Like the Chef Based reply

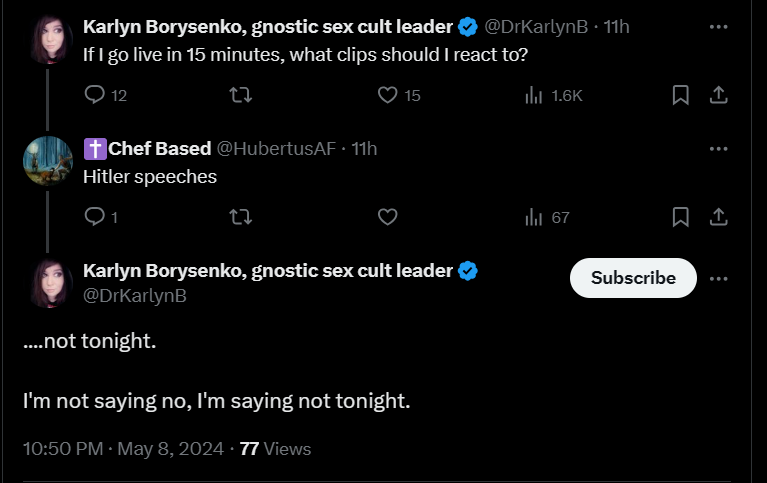(x=387, y=217)
